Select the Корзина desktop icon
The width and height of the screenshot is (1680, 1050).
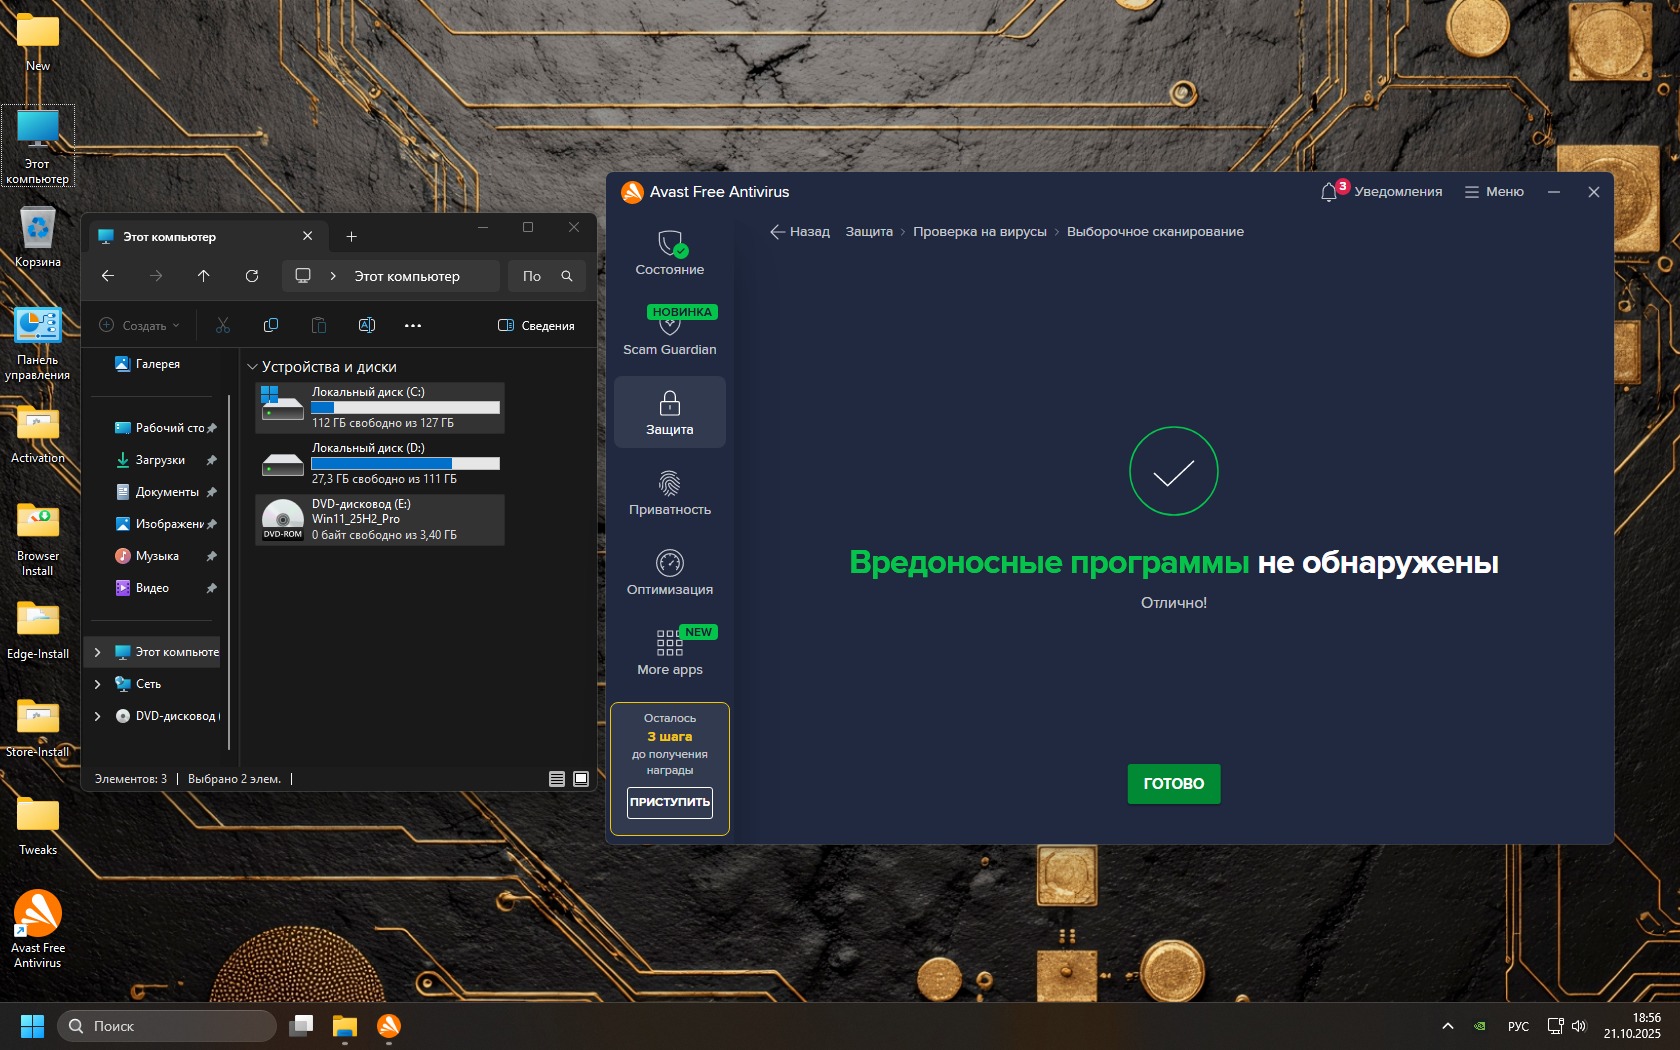(x=38, y=238)
